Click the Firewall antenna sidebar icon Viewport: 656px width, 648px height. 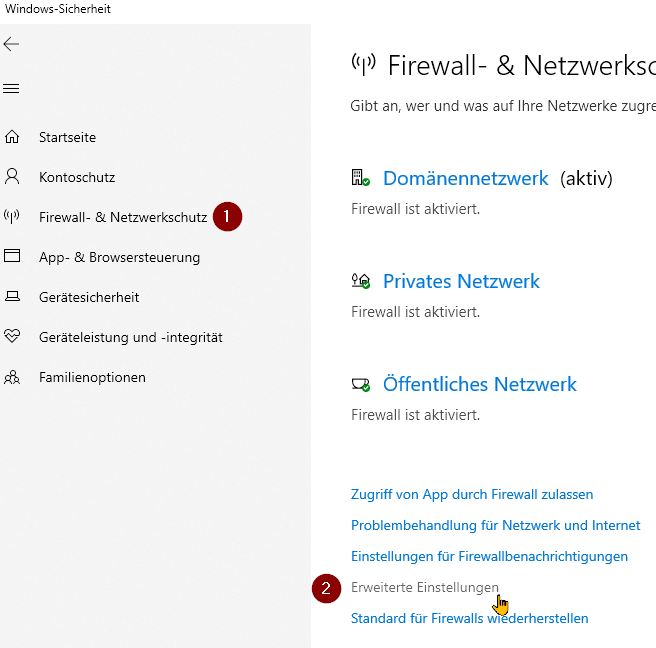12,217
